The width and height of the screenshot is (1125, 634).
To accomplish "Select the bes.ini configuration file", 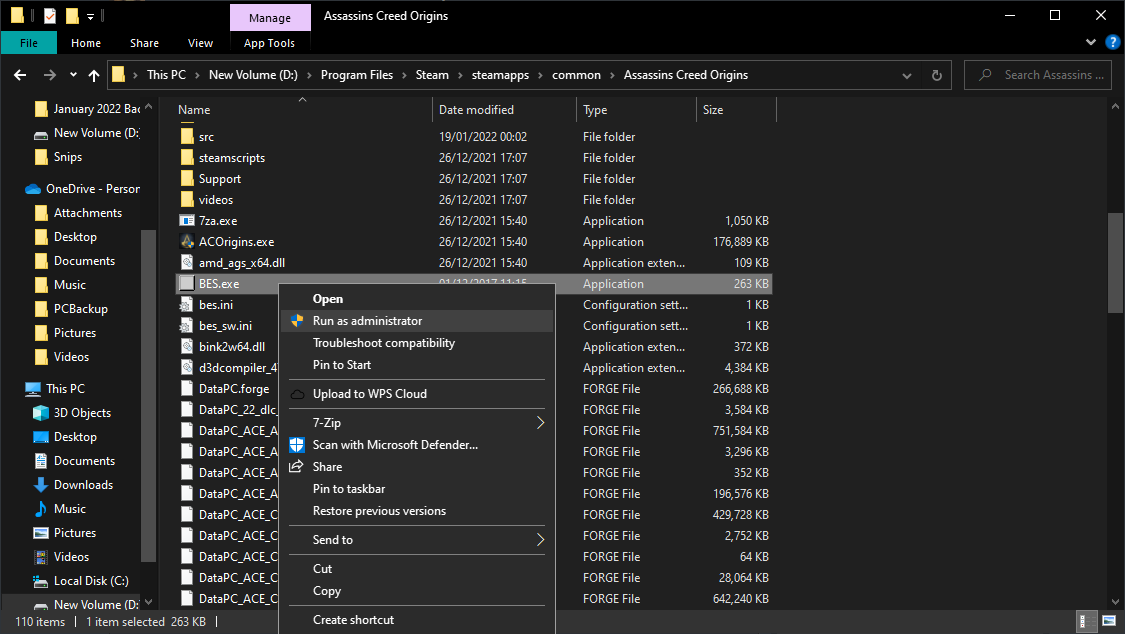I will click(215, 305).
